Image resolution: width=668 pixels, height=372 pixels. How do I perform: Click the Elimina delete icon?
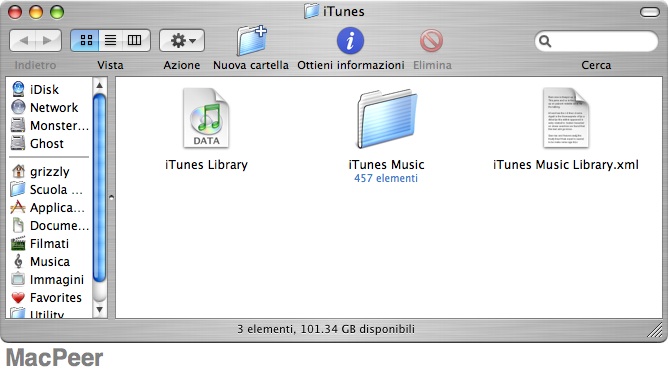(x=432, y=41)
